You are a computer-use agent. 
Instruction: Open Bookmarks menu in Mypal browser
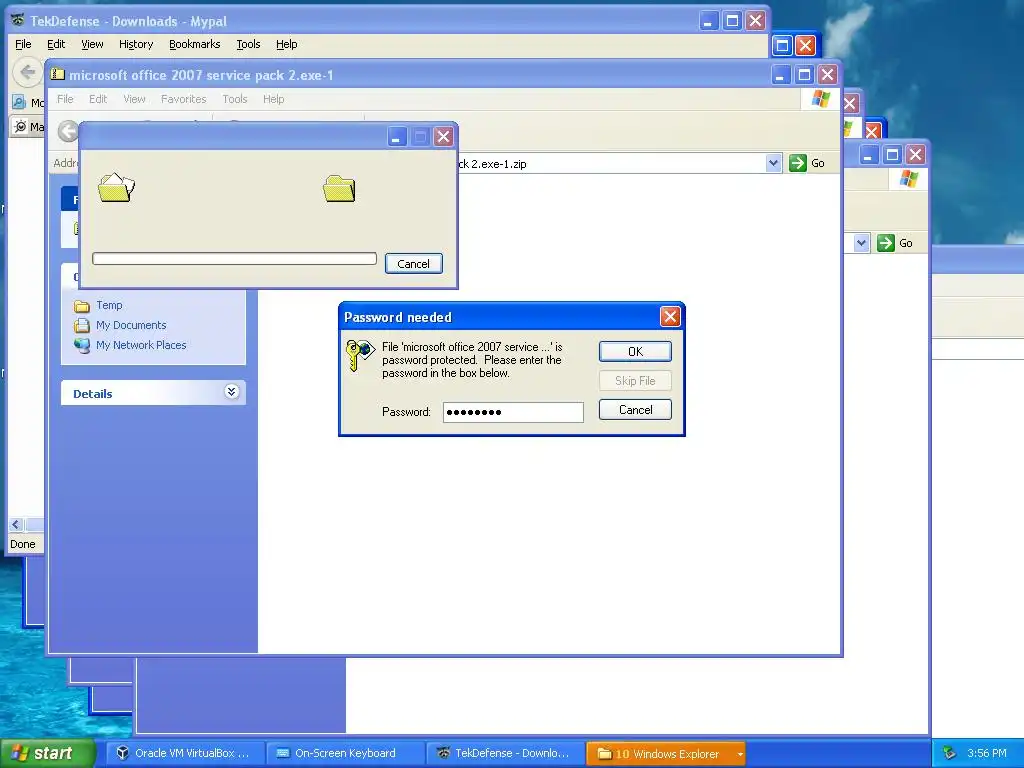195,44
